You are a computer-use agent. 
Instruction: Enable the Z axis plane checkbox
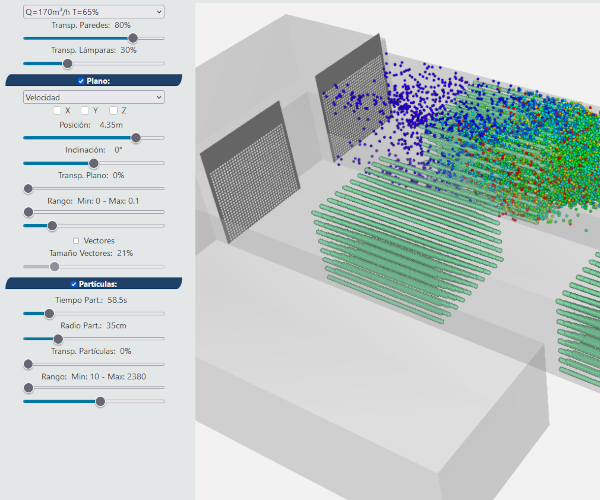tap(113, 111)
